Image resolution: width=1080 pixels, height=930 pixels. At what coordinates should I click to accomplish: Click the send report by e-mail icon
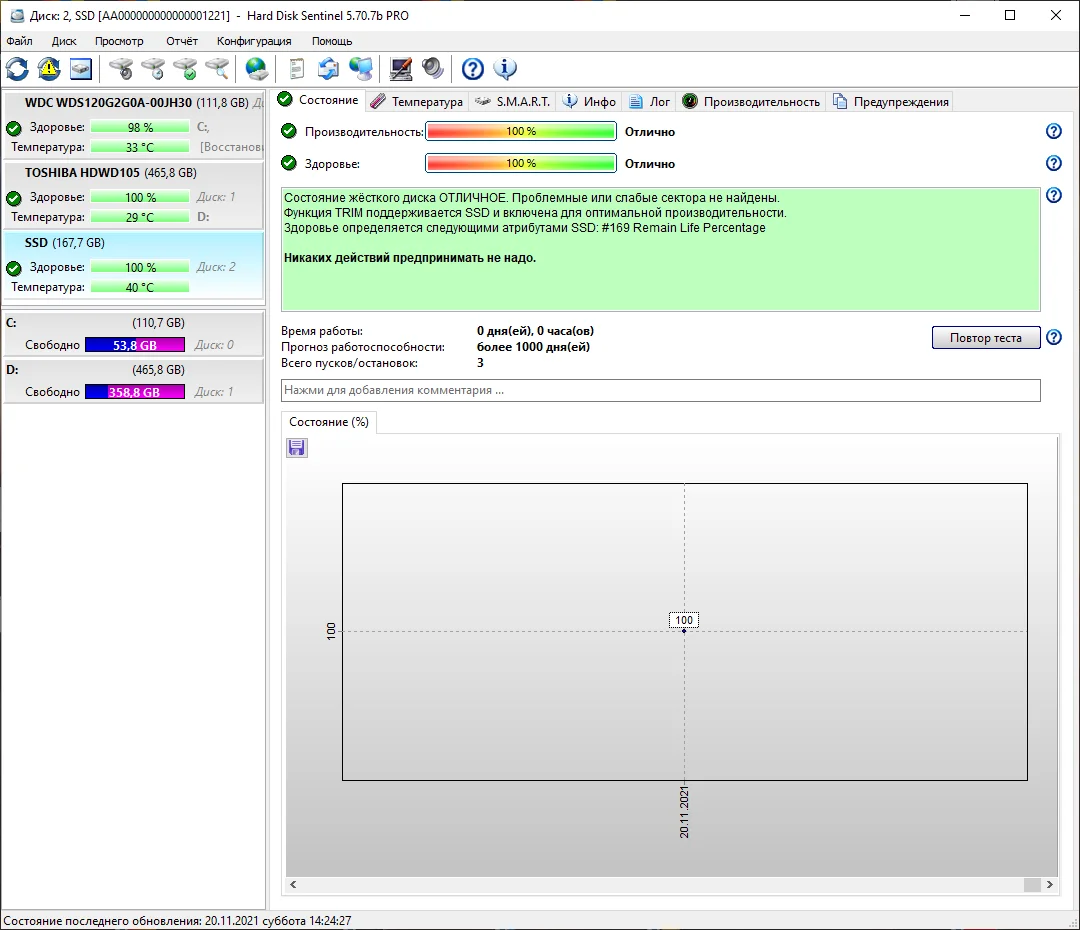coord(329,69)
